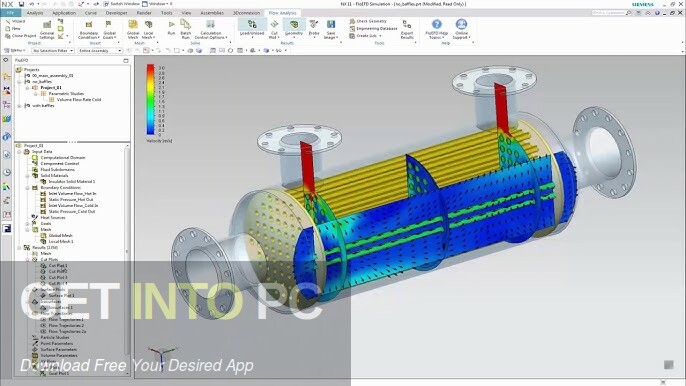Click the Find a Command search field
Viewport: 686px width, 386px height.
(611, 13)
